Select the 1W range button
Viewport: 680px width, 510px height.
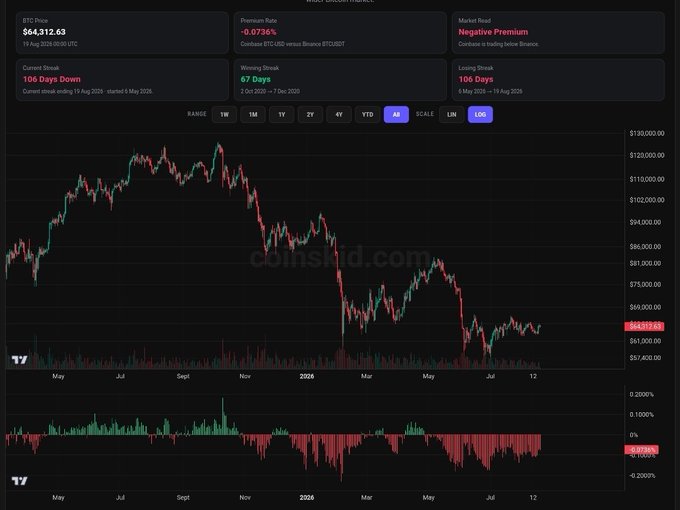224,114
